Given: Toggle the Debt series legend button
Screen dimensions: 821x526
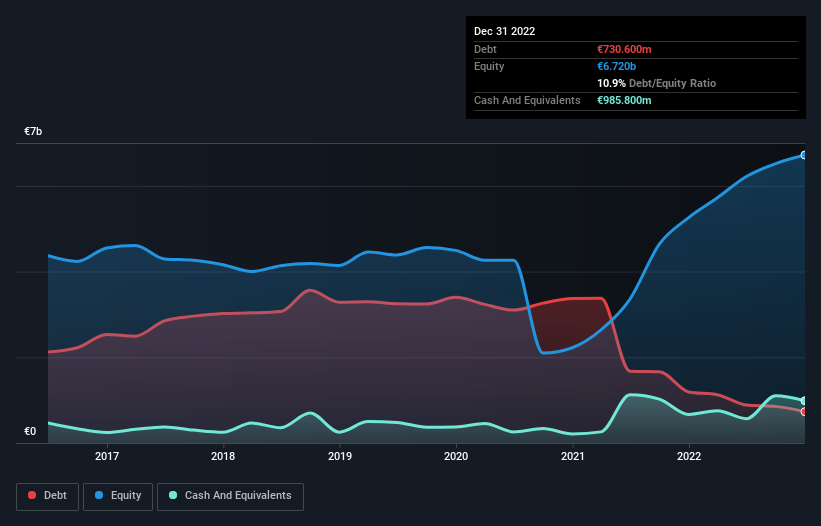Looking at the screenshot, I should [x=48, y=496].
